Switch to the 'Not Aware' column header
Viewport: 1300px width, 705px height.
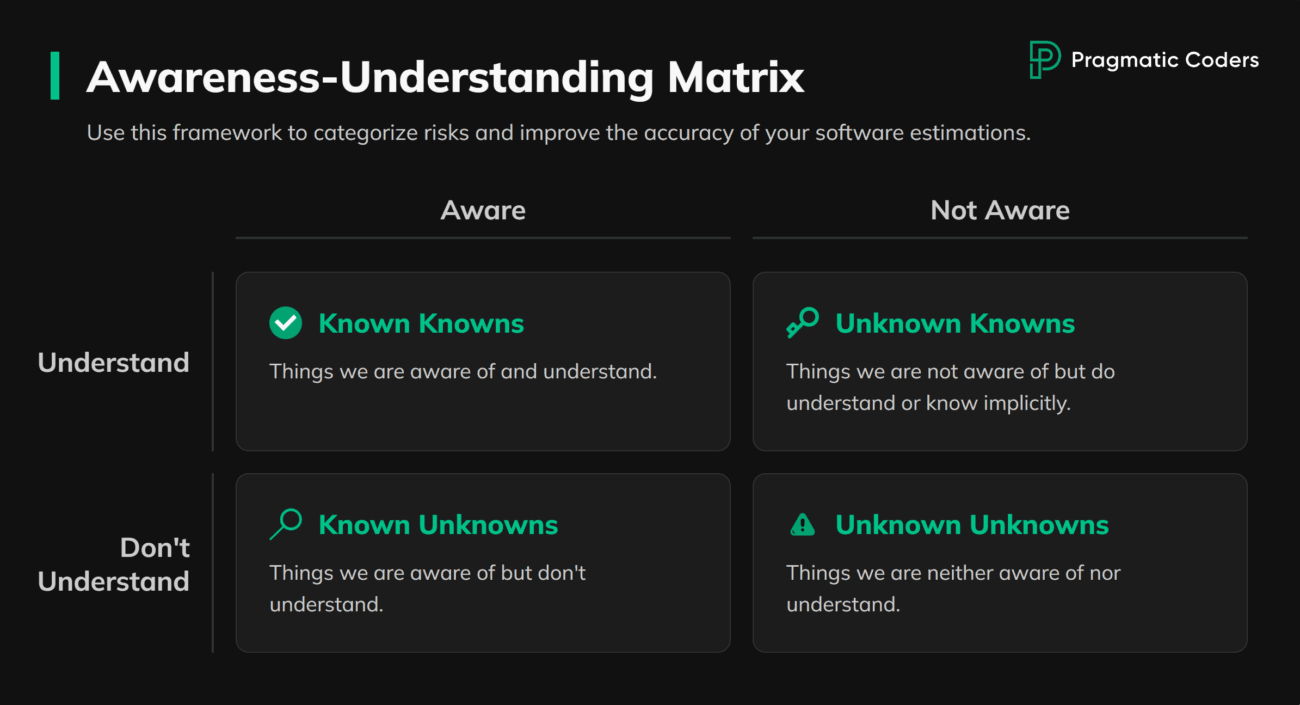[999, 210]
